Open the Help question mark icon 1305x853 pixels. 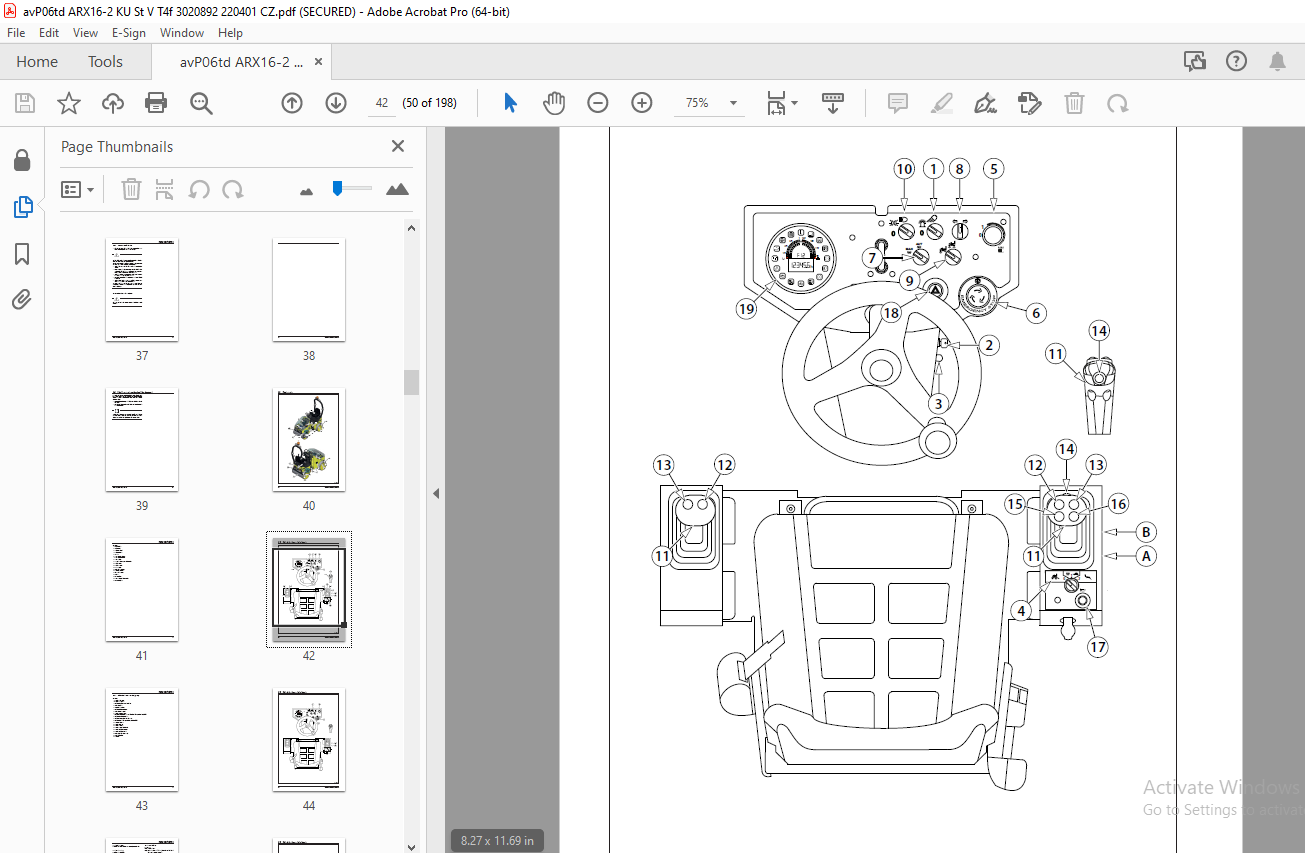click(1237, 61)
